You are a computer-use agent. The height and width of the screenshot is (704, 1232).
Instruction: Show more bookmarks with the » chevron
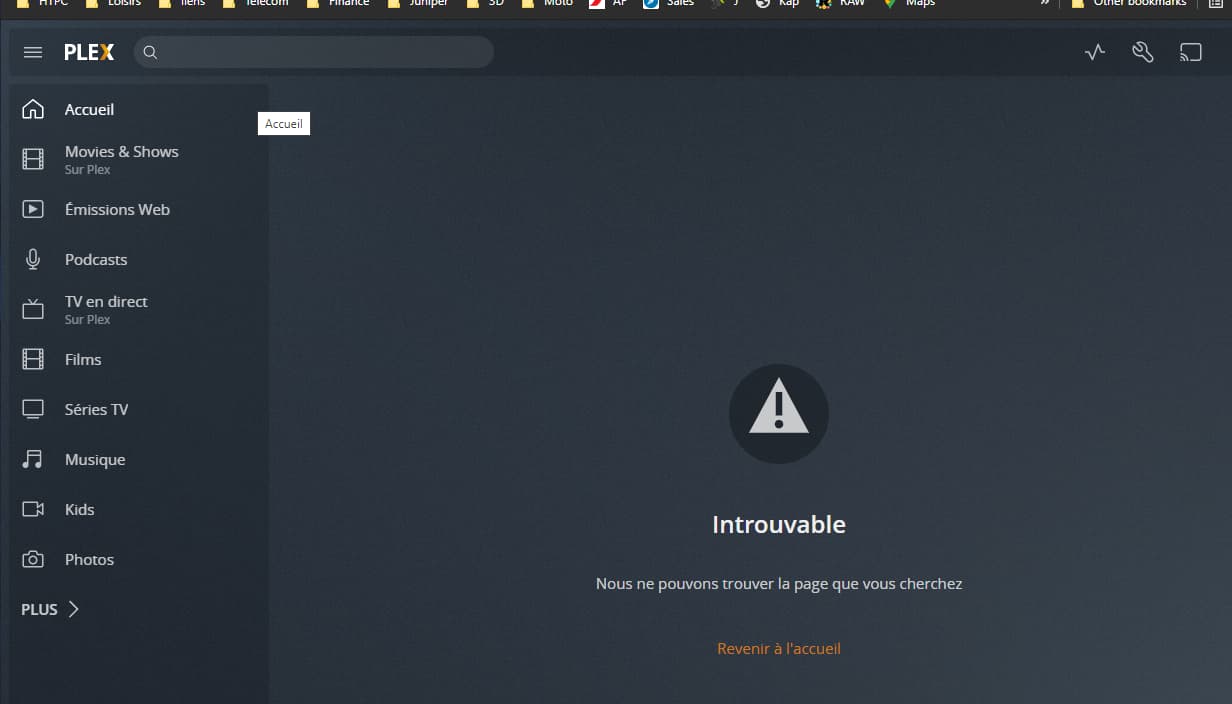click(x=1045, y=4)
